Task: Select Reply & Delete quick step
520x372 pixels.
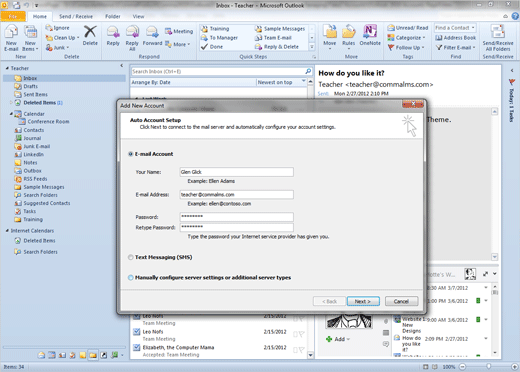Action: coord(277,47)
